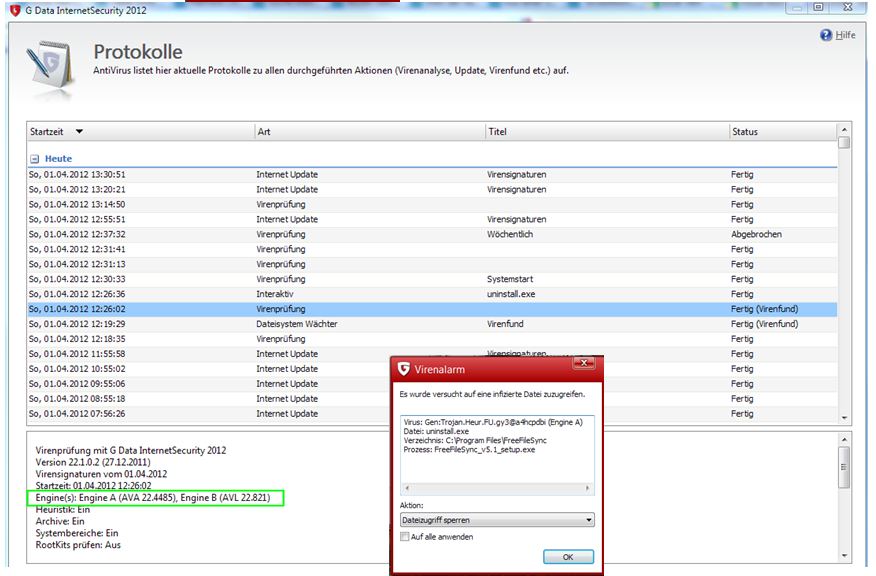Collapse the Heute group
Screen dimensions: 876x576
tap(35, 159)
